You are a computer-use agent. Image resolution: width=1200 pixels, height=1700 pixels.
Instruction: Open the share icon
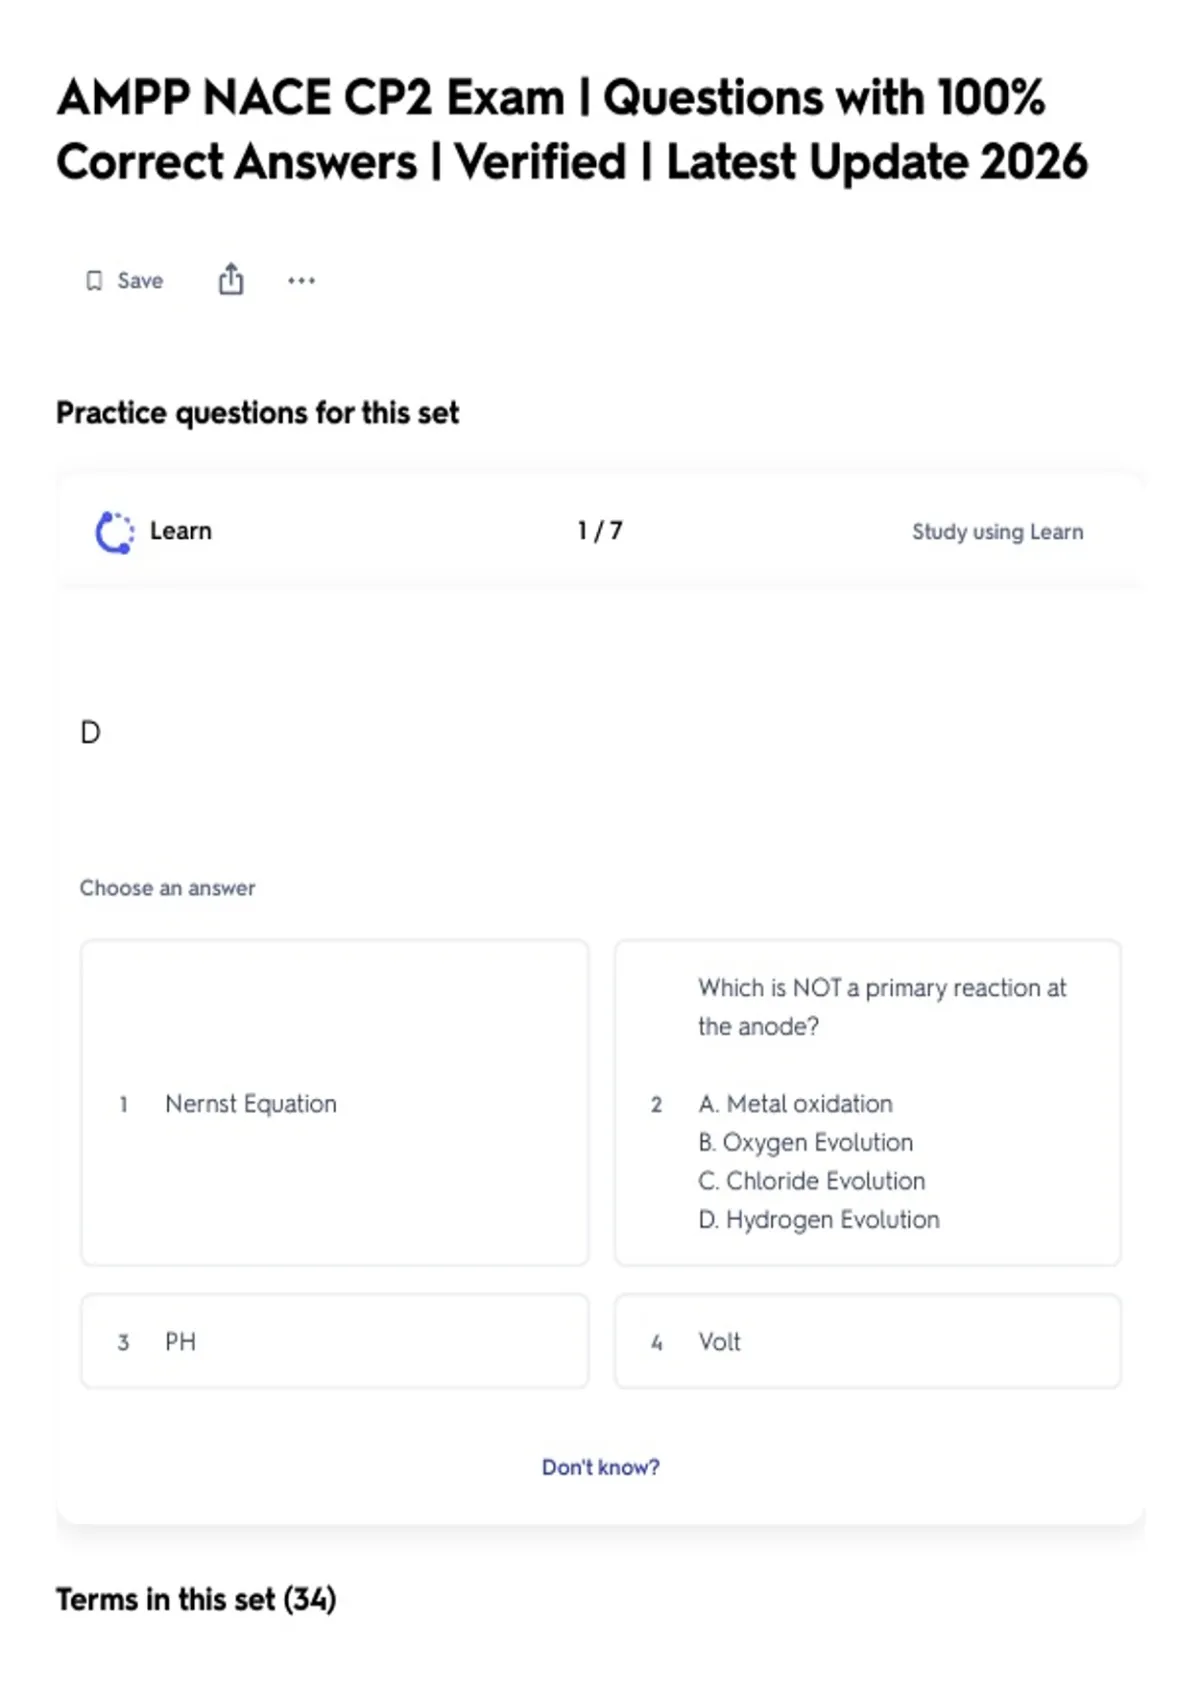[231, 279]
